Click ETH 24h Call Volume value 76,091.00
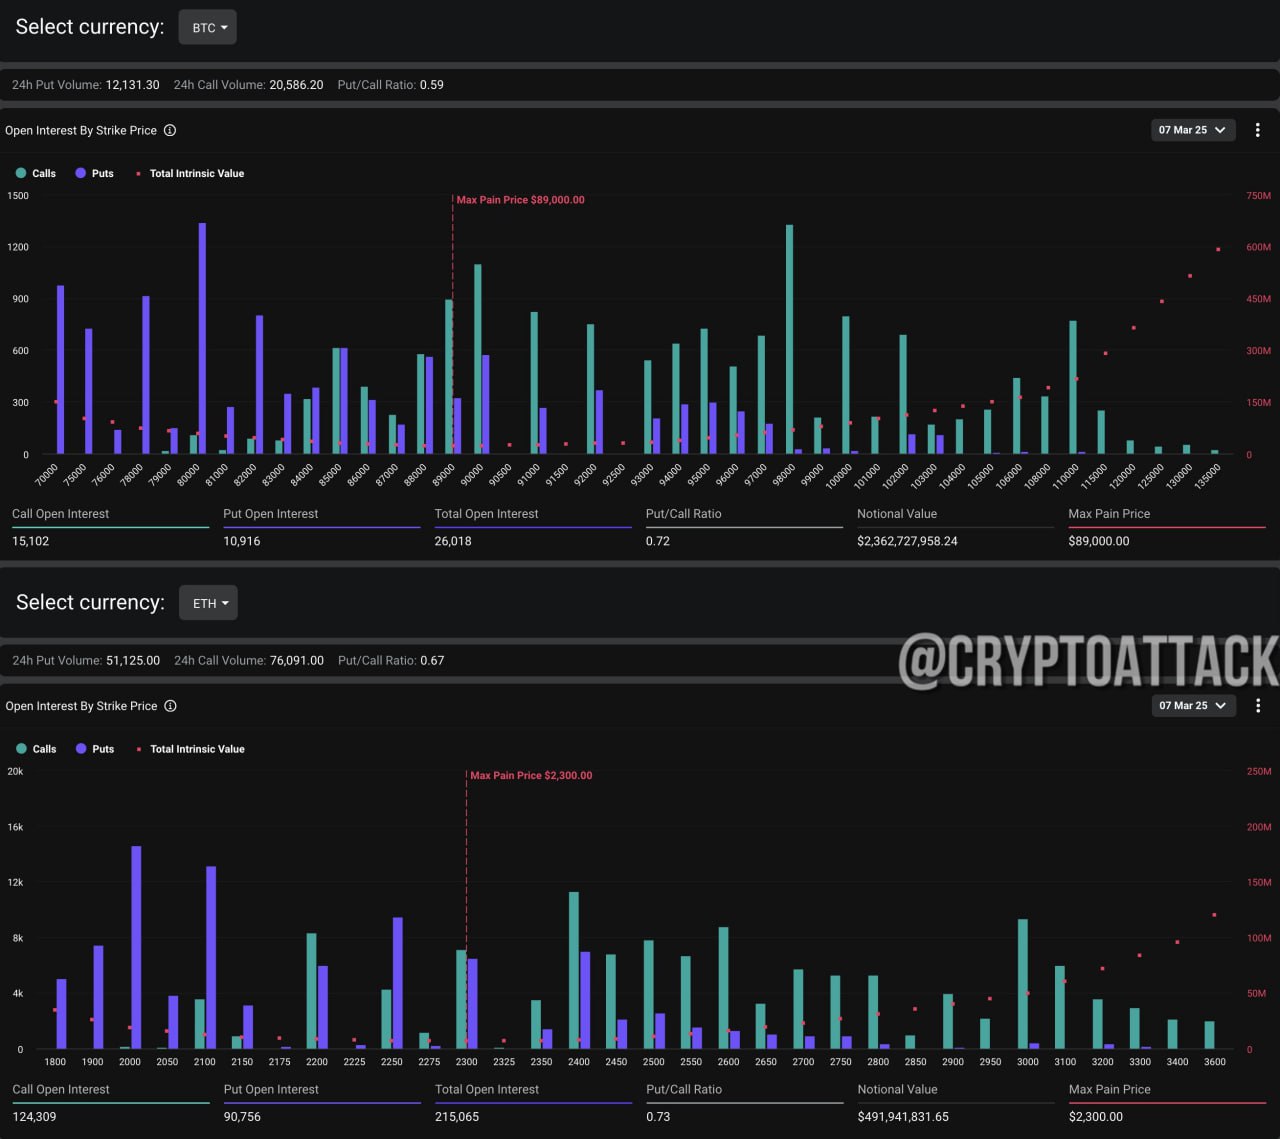 click(x=297, y=661)
